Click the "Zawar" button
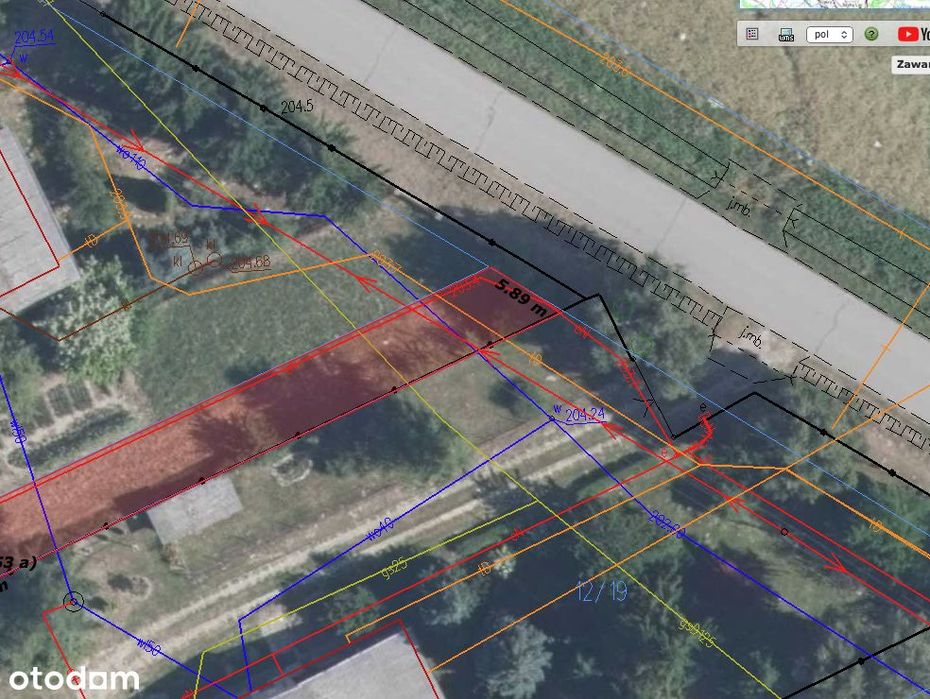 coord(911,65)
